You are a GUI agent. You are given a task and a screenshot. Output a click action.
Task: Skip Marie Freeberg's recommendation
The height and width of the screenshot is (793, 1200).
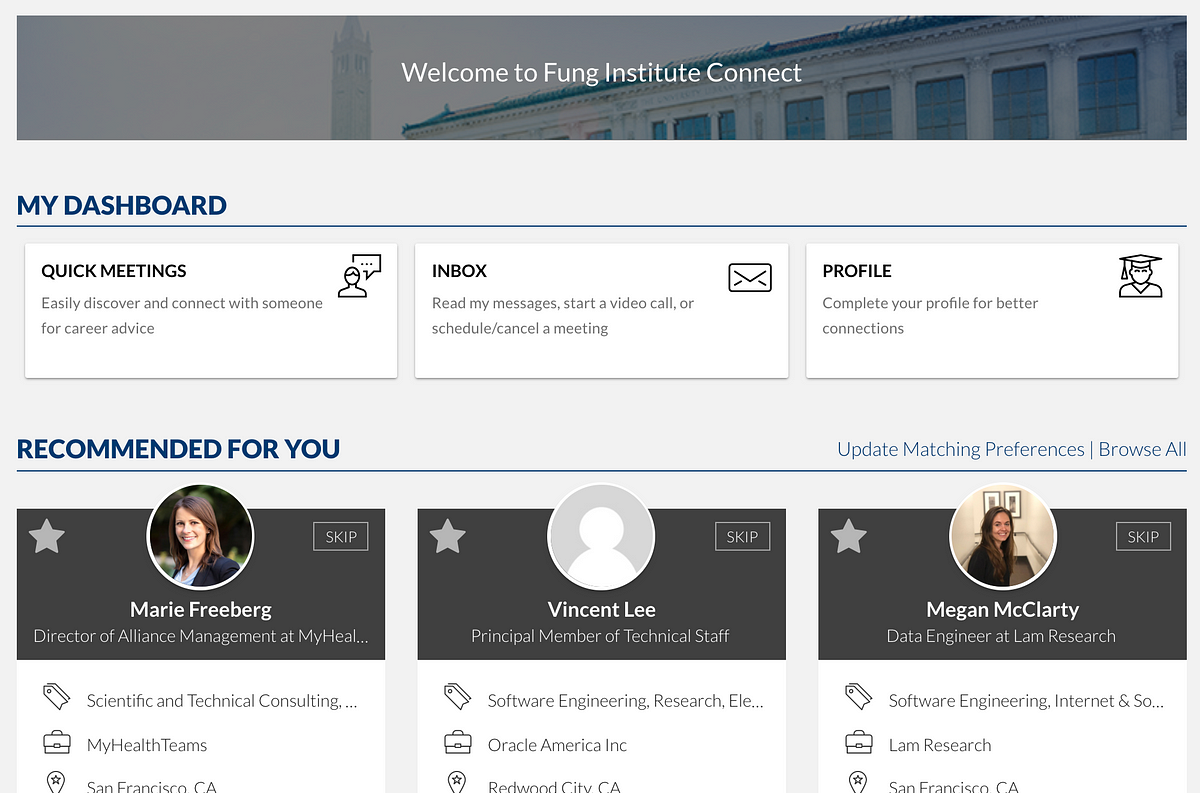[341, 537]
